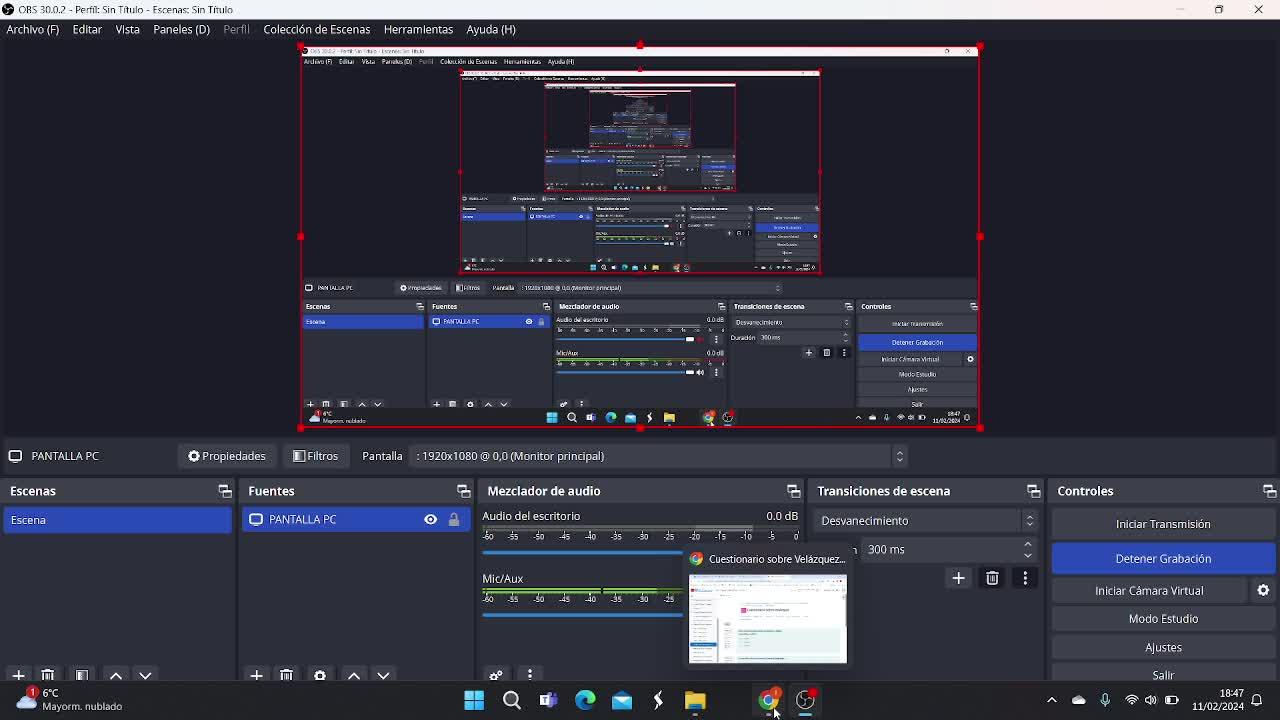
Task: Remove the current scene transition
Action: 992,578
